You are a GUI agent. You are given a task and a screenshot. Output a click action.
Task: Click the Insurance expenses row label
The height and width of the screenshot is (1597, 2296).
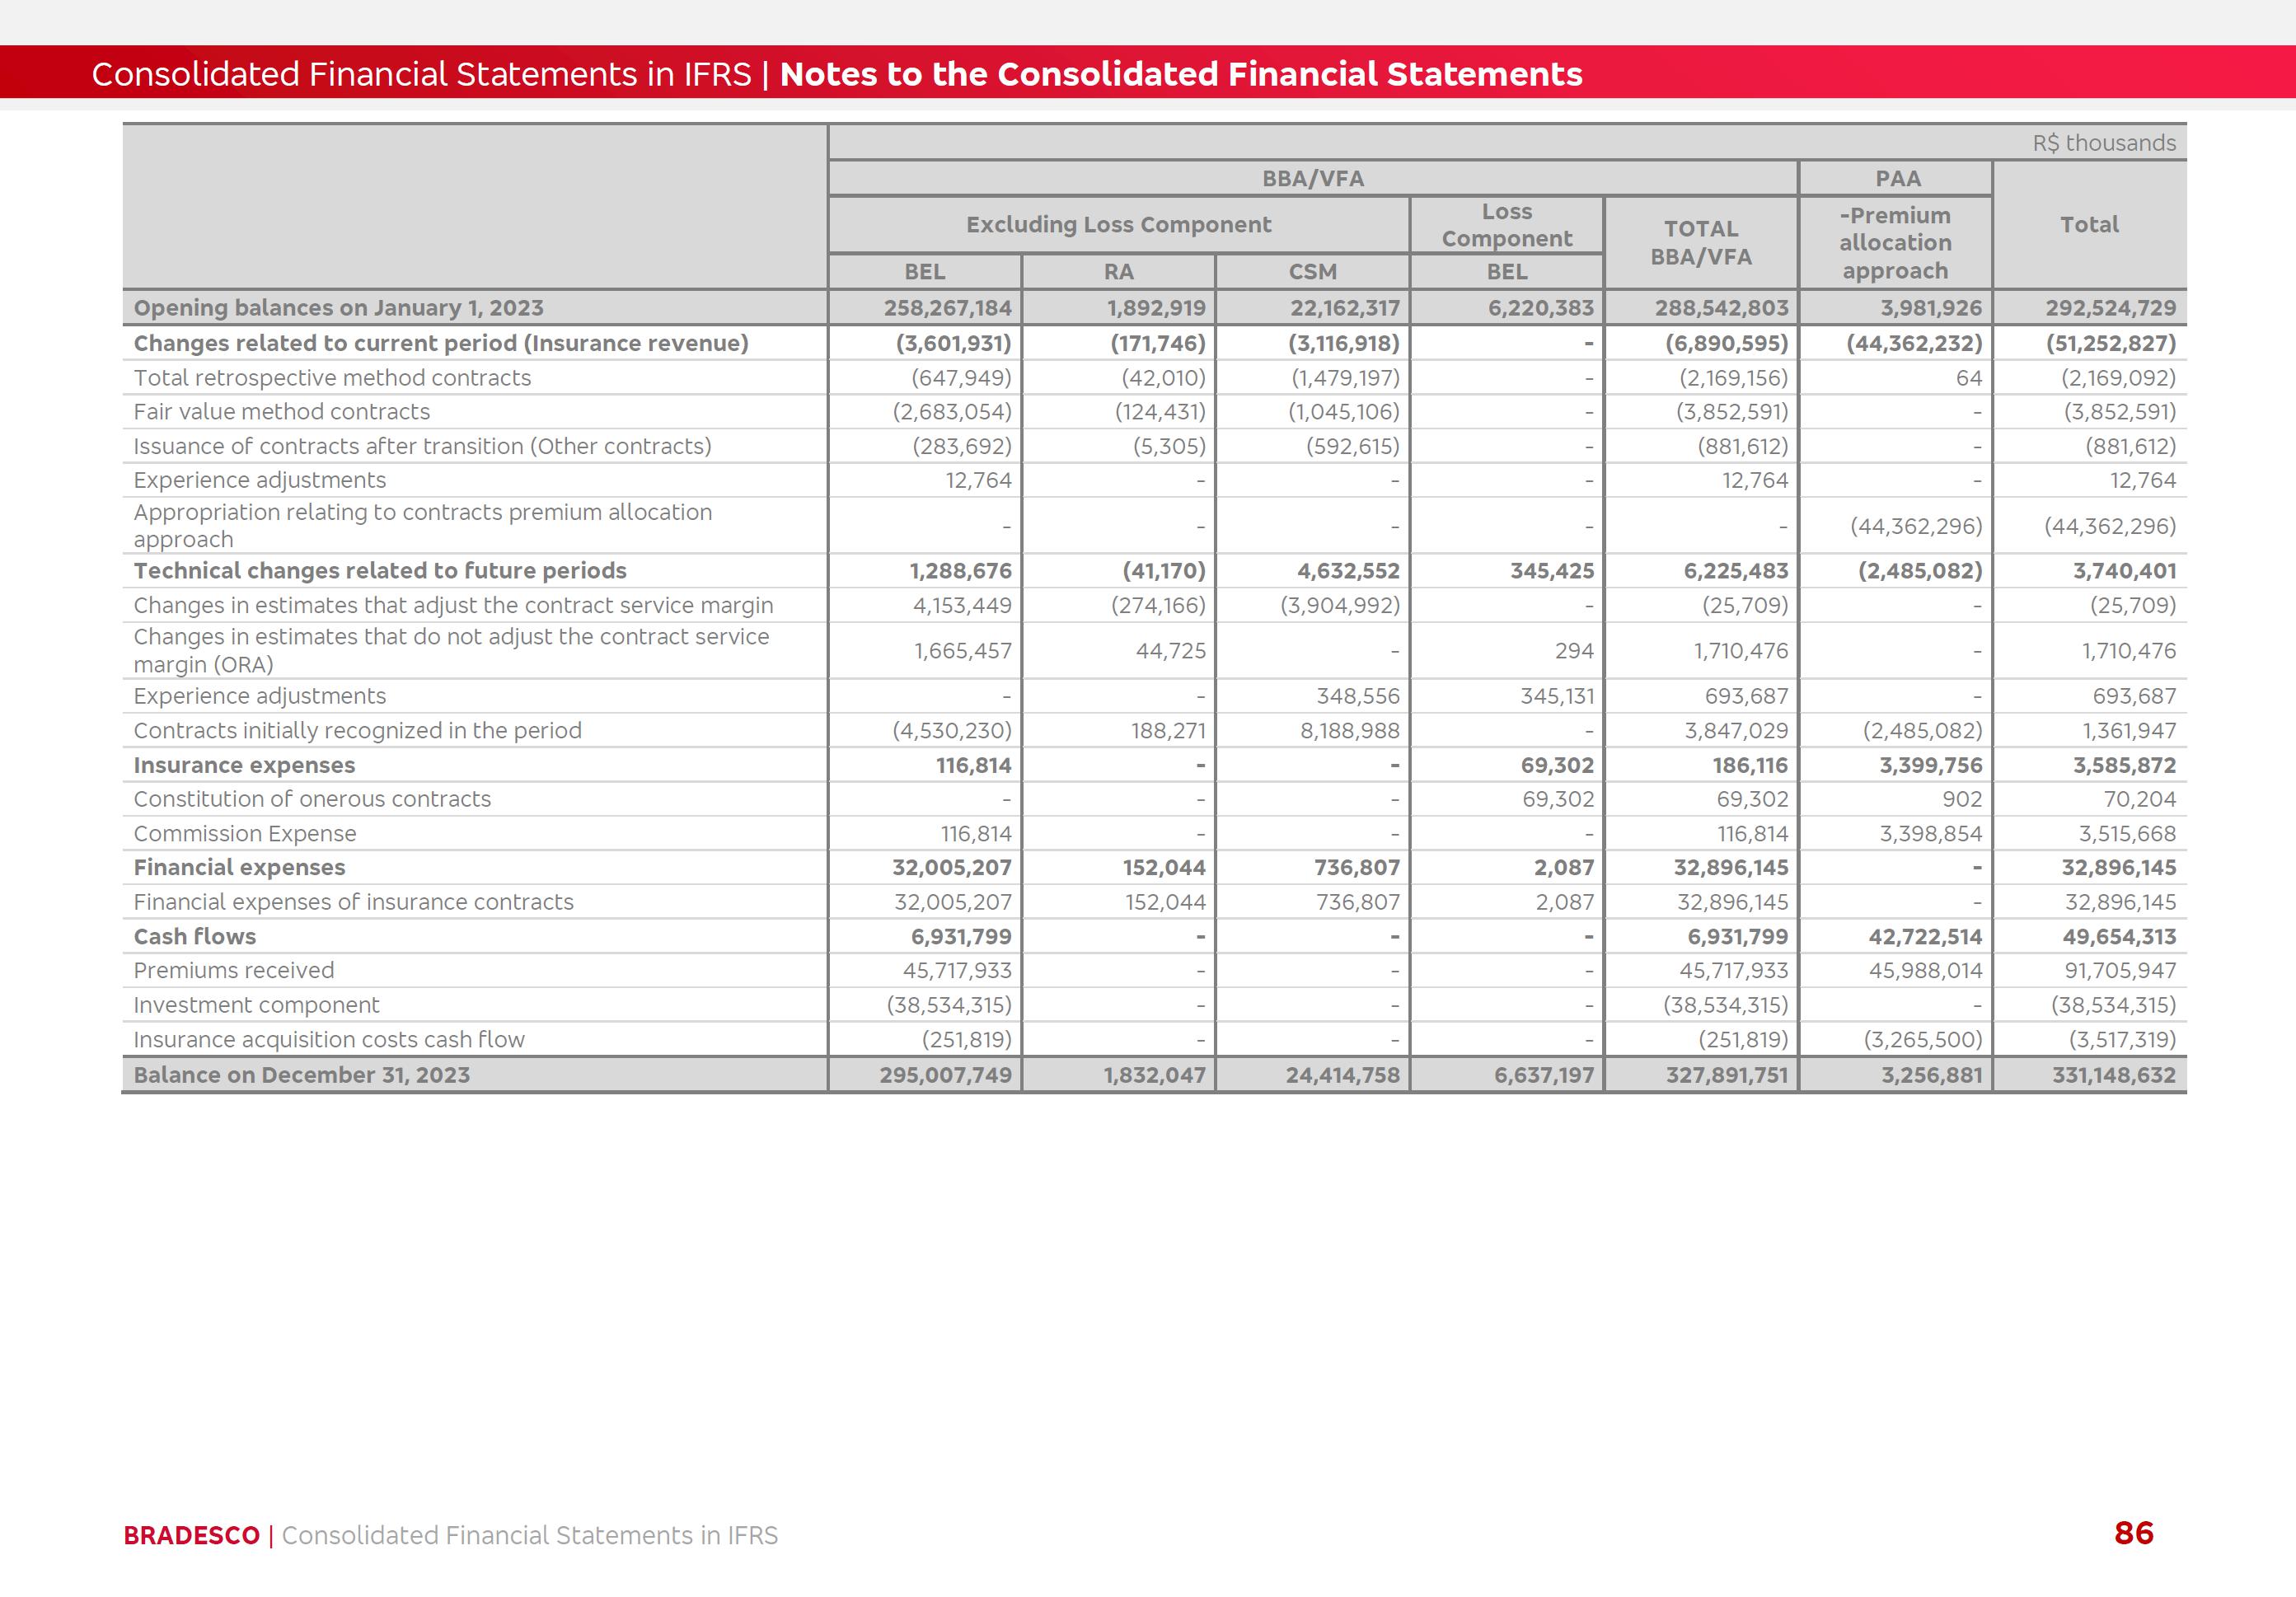click(x=244, y=765)
